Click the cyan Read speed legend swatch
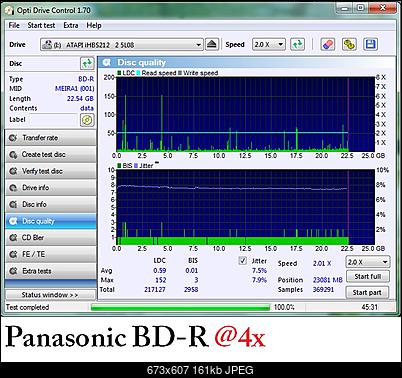402x378 pixels. pos(138,73)
